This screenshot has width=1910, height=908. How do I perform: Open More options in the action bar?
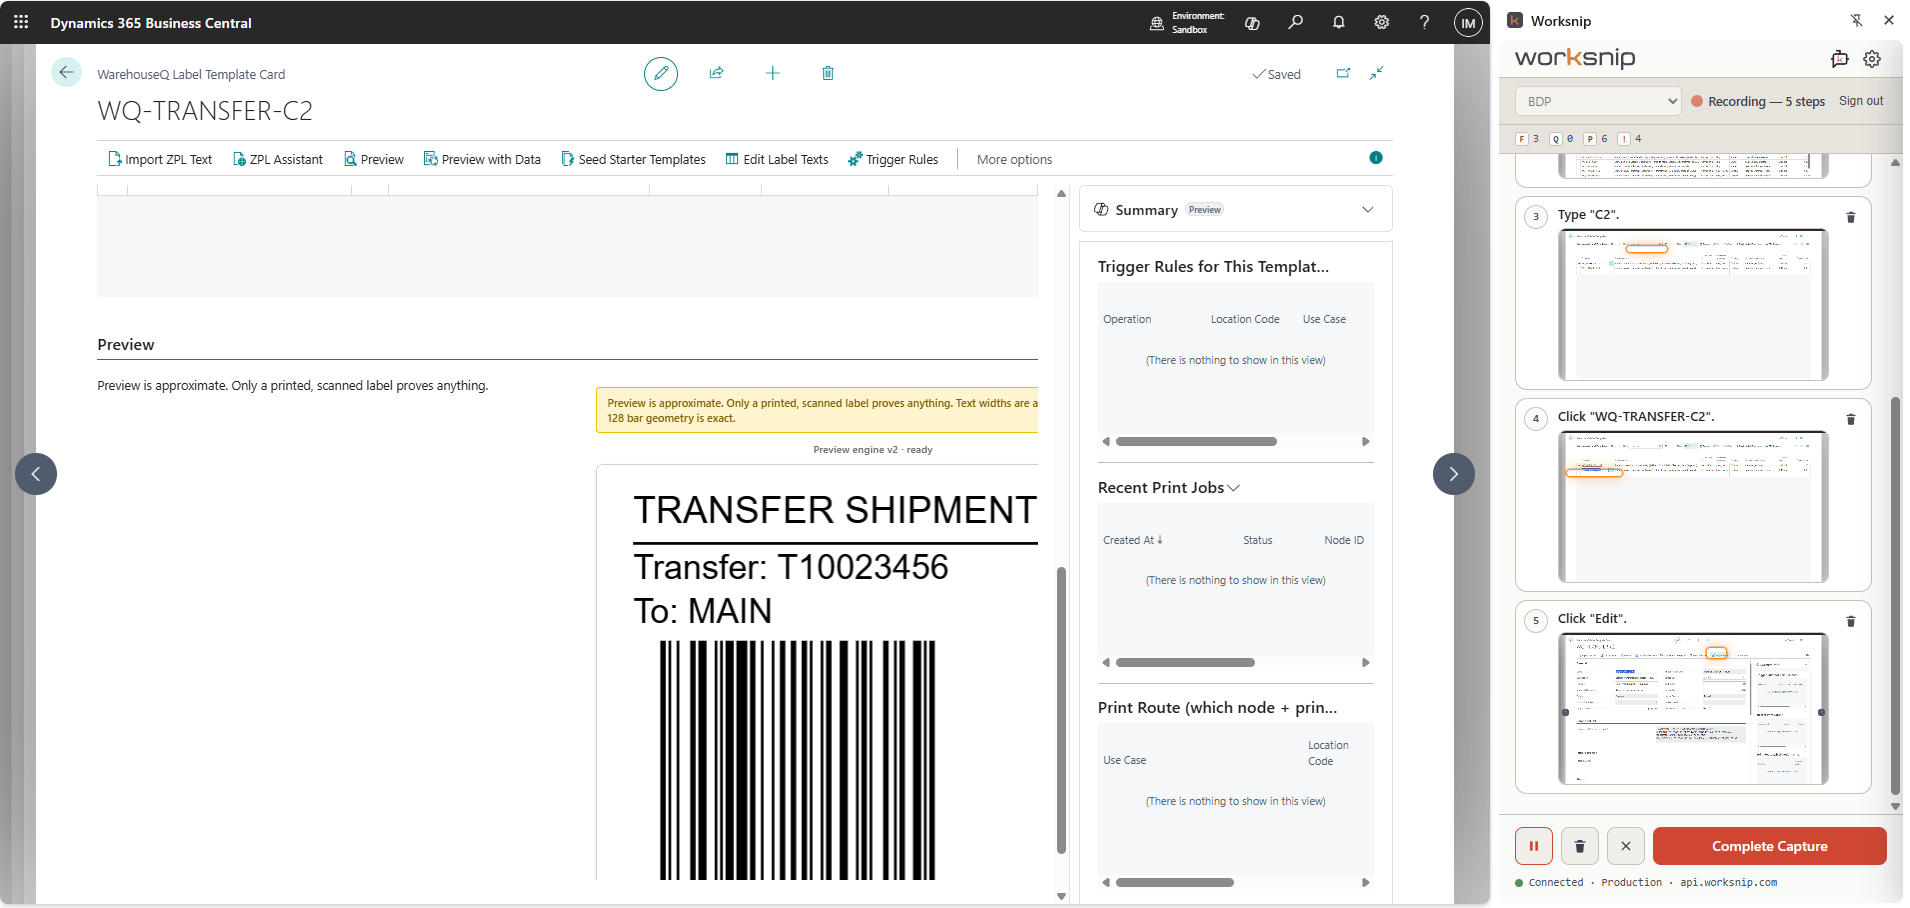[1014, 159]
